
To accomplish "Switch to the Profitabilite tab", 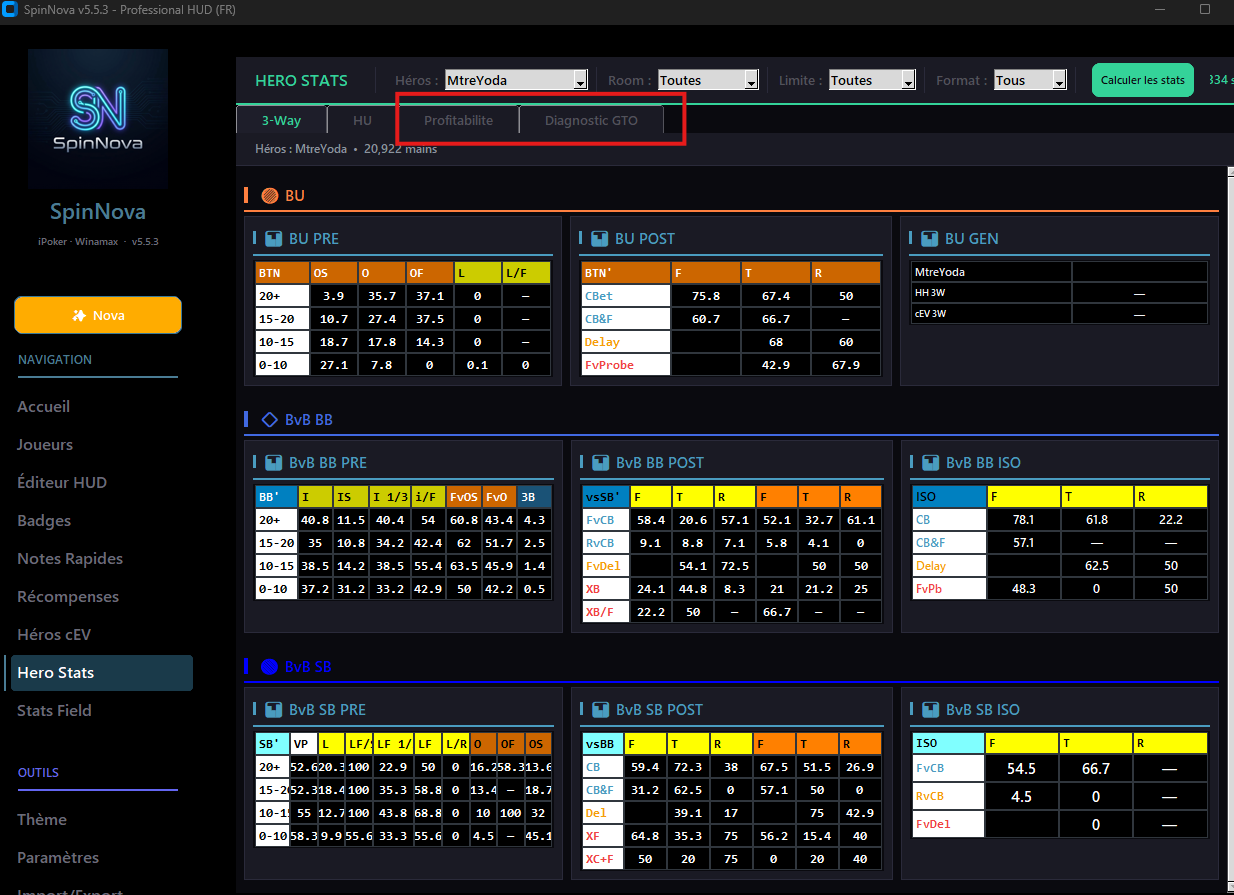I will pos(458,120).
